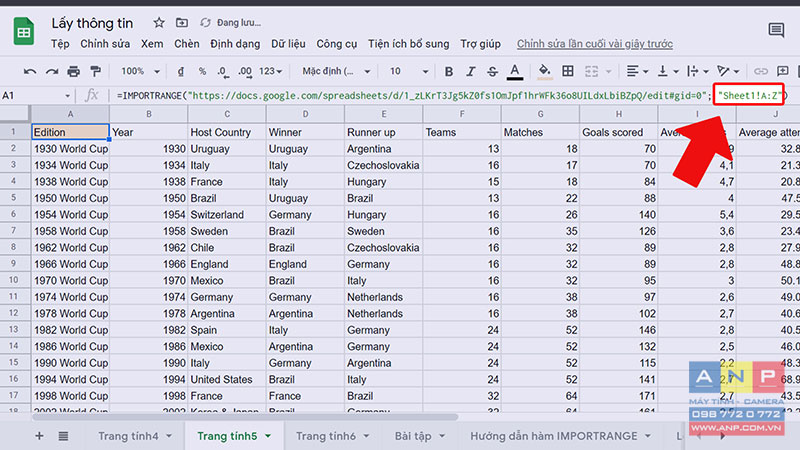Screen dimensions: 800x450
Task: Open the Chèn menu
Action: tap(187, 44)
